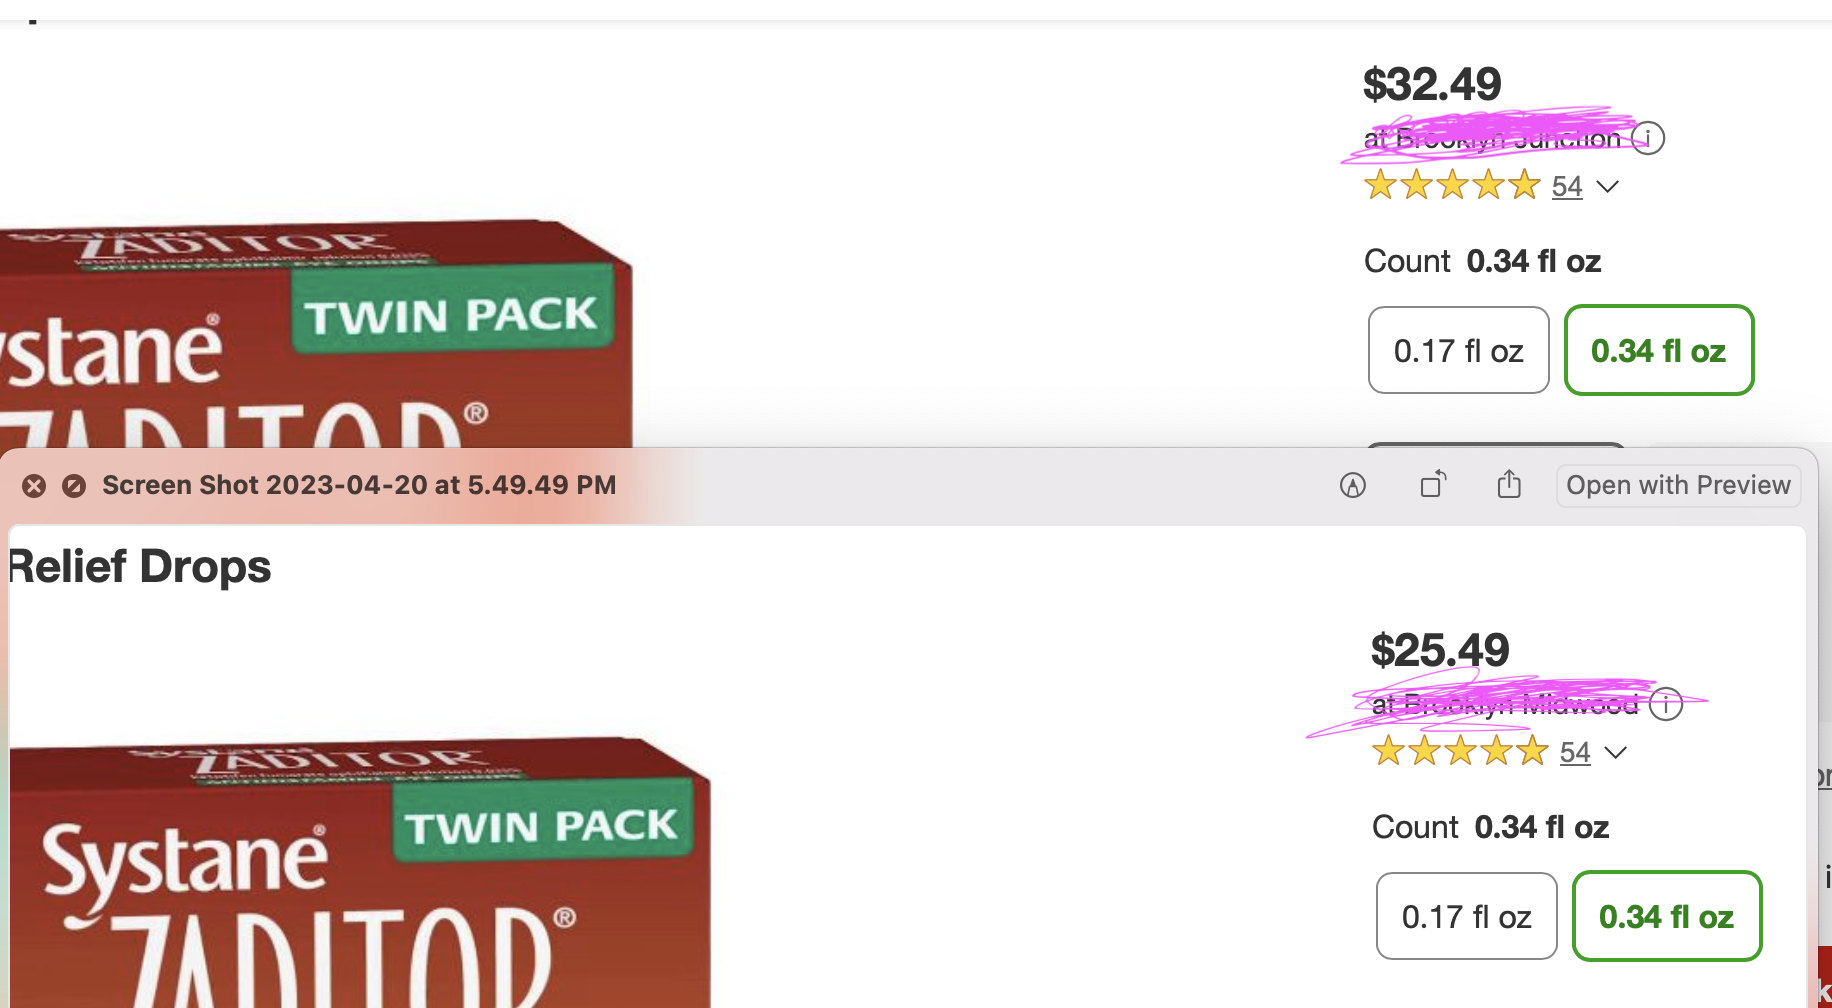Choose 0.17 fl oz option below $25.49

[1466, 917]
